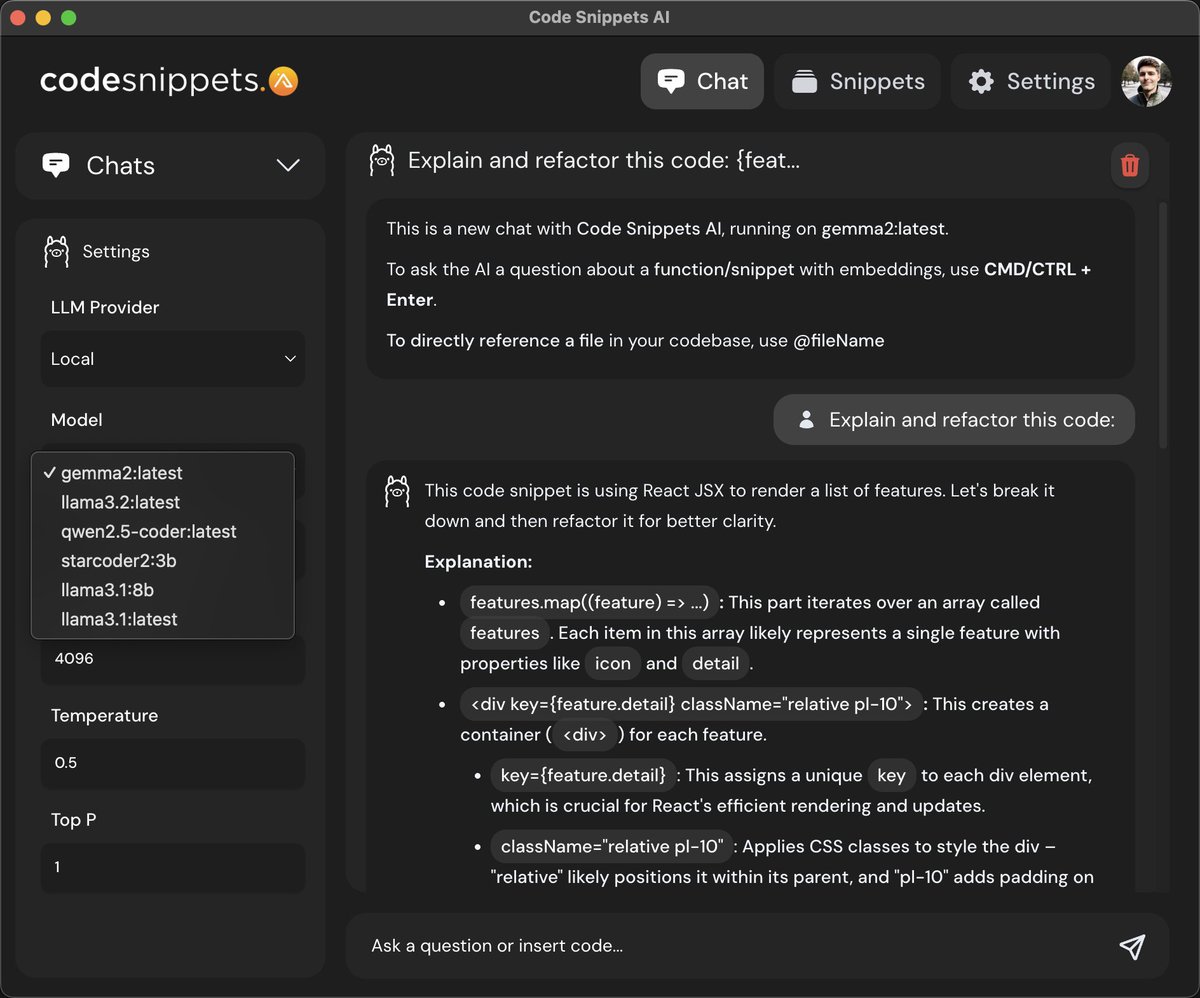Click llama icon beside sidebar Settings
This screenshot has width=1200, height=998.
point(57,251)
